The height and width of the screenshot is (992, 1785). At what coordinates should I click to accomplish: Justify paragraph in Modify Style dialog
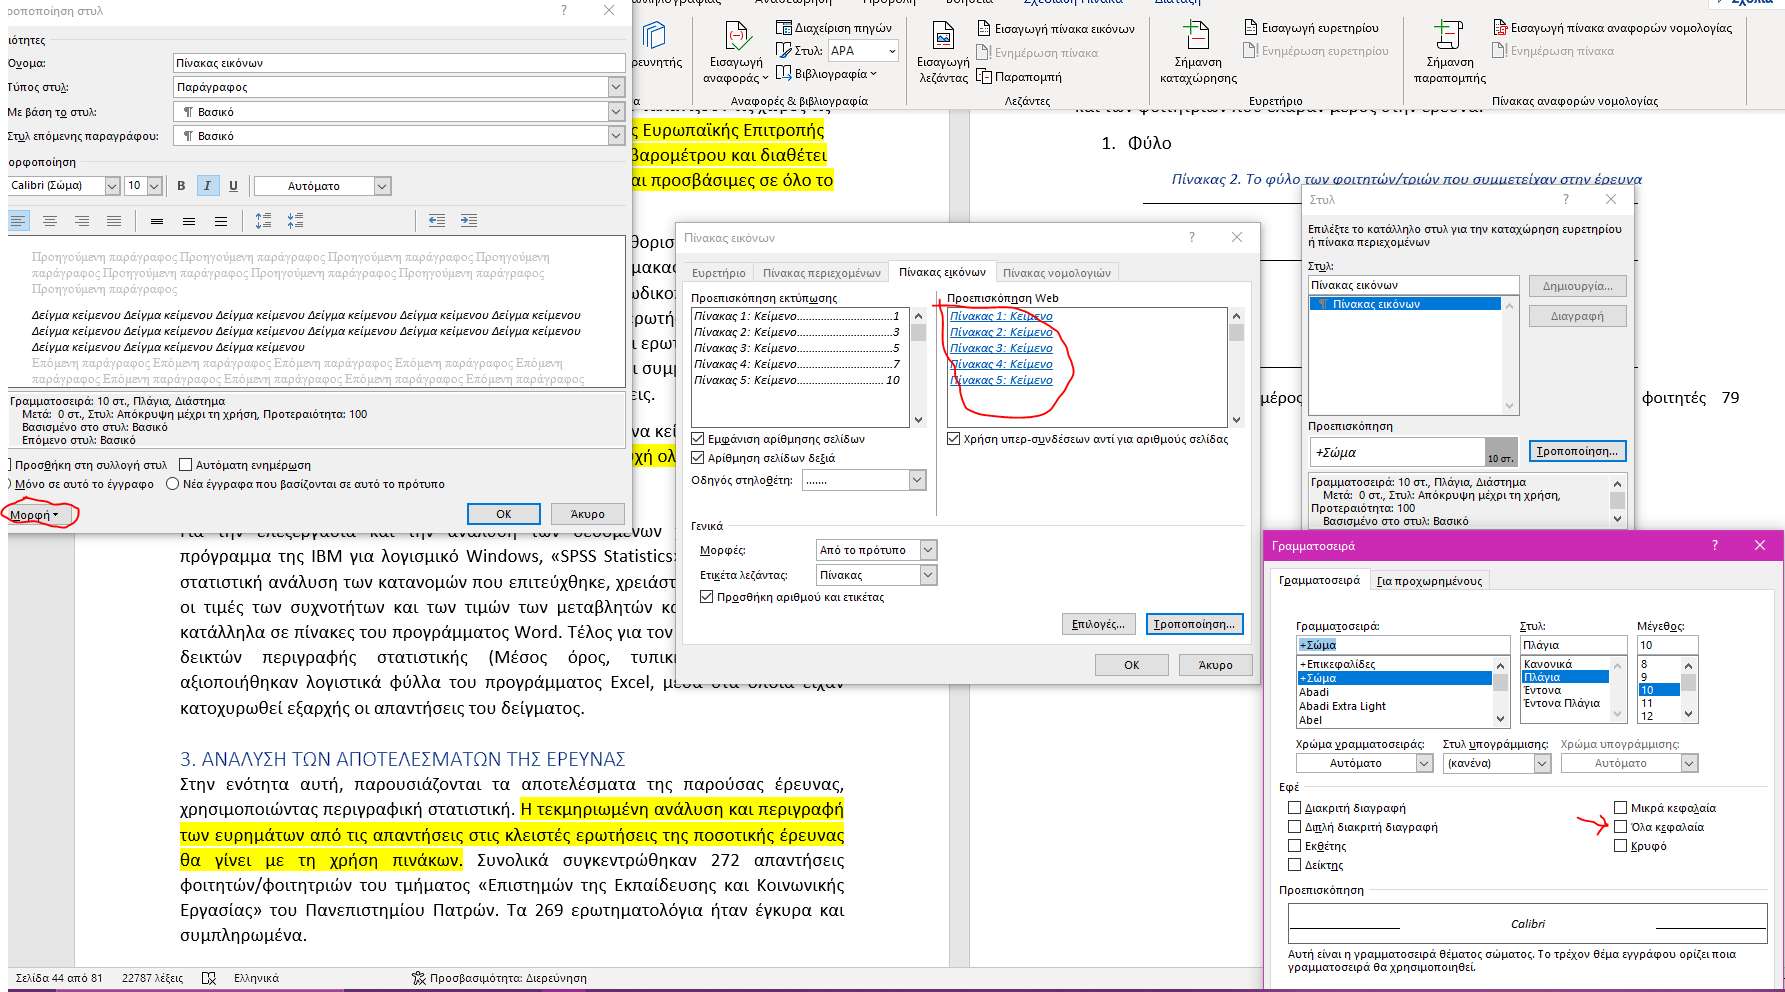pos(114,221)
